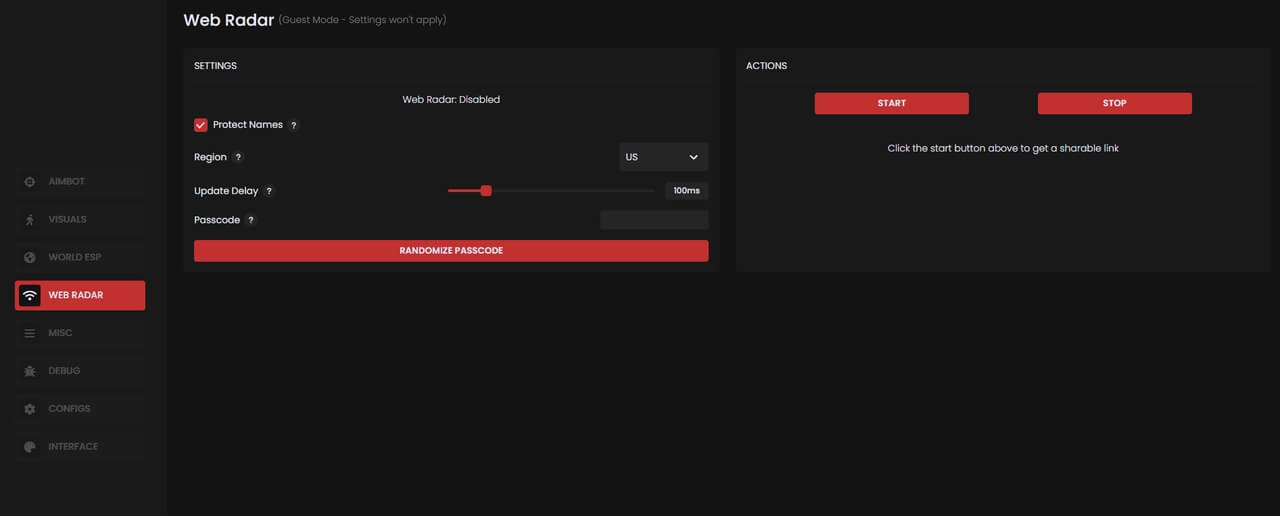Viewport: 1280px width, 516px height.
Task: Click the help icon beside Protect Names
Action: [x=293, y=125]
